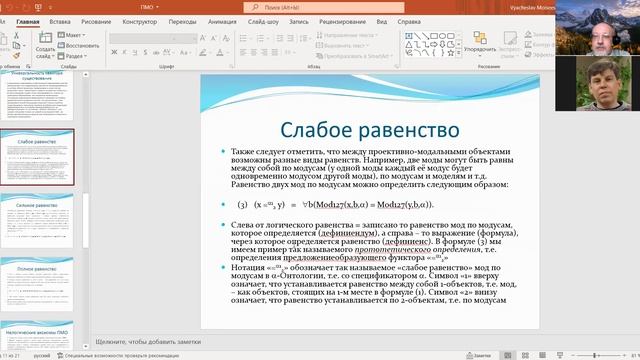Open the Переходы tab
The width and height of the screenshot is (640, 360).
tap(182, 22)
